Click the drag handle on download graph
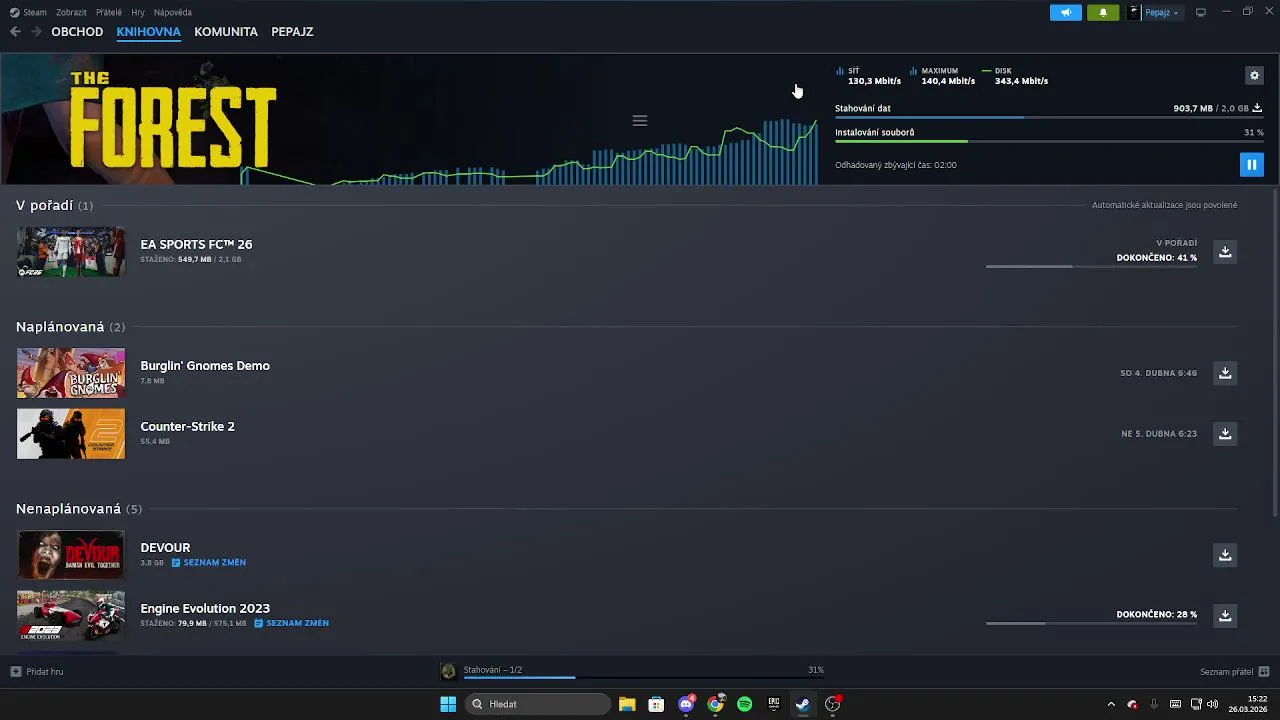The height and width of the screenshot is (720, 1280). [640, 120]
